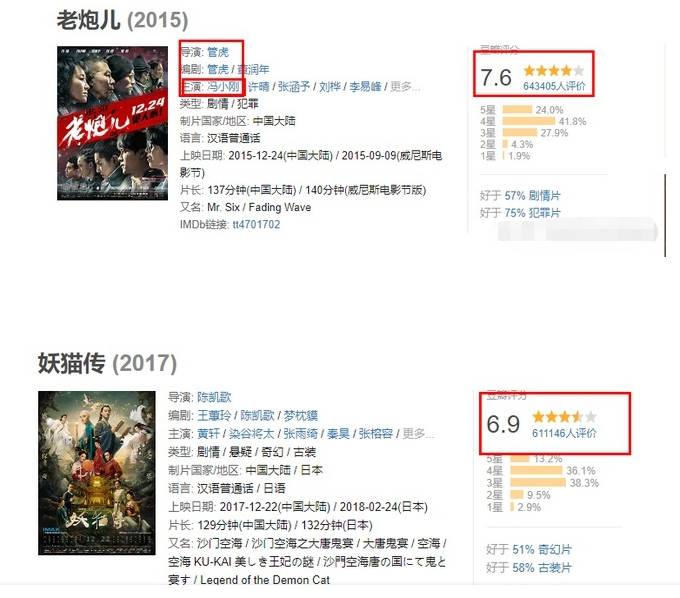Click 老炮儿 star rating icons

coord(554,70)
